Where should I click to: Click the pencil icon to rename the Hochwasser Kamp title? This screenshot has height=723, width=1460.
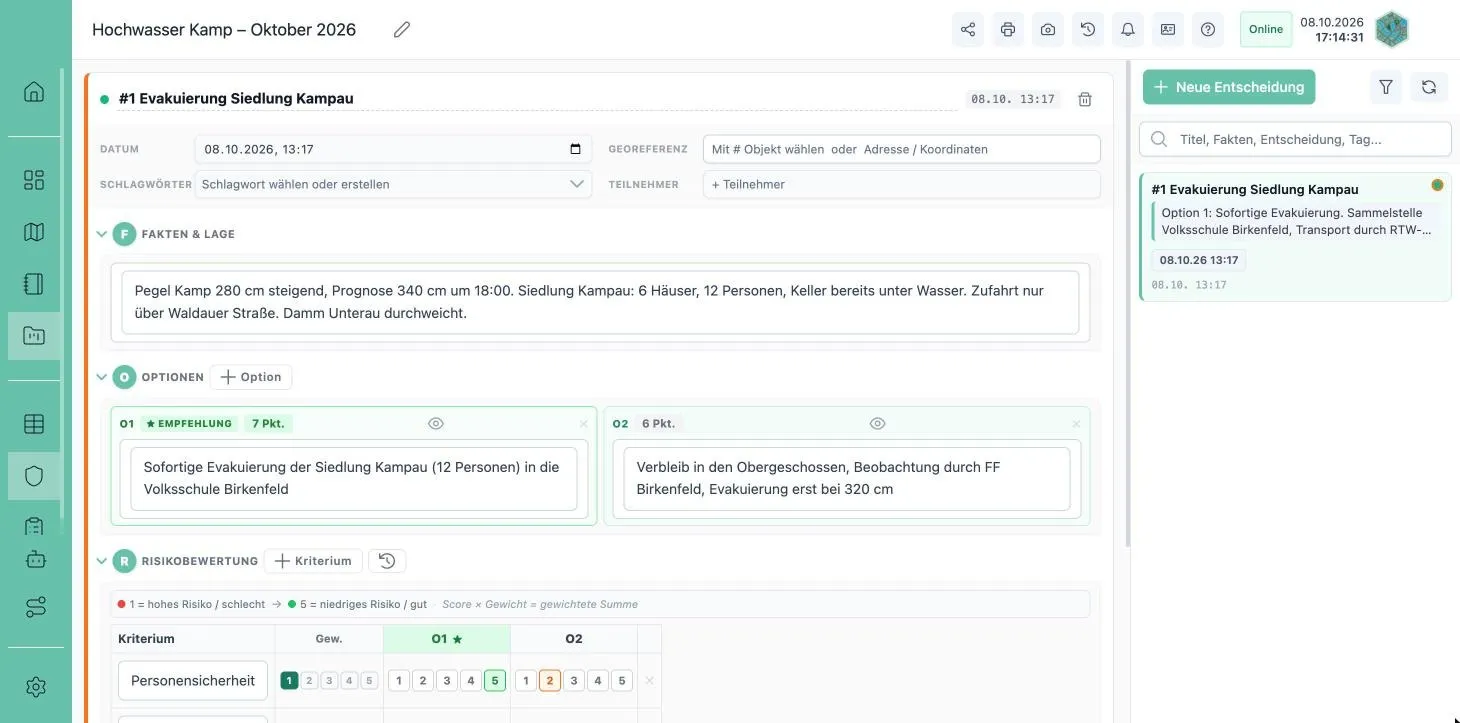point(402,30)
